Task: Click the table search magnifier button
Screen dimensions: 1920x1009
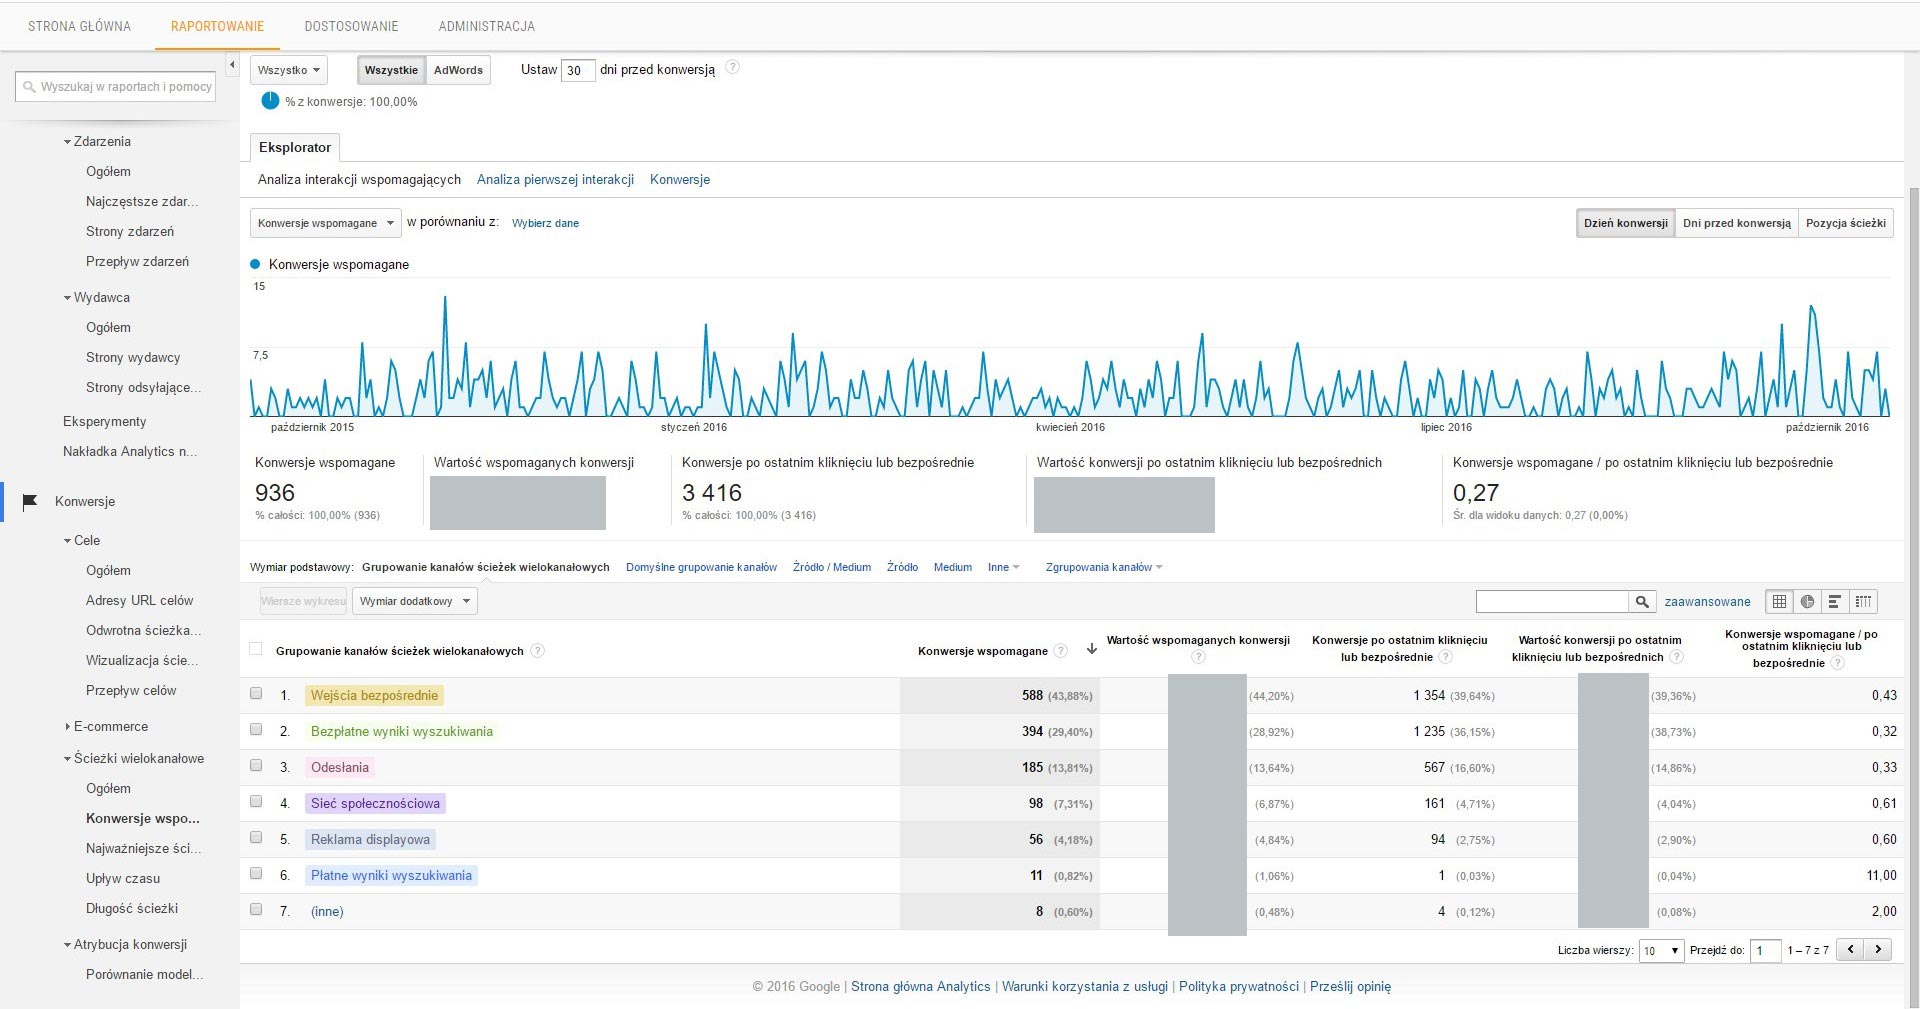Action: 1641,601
